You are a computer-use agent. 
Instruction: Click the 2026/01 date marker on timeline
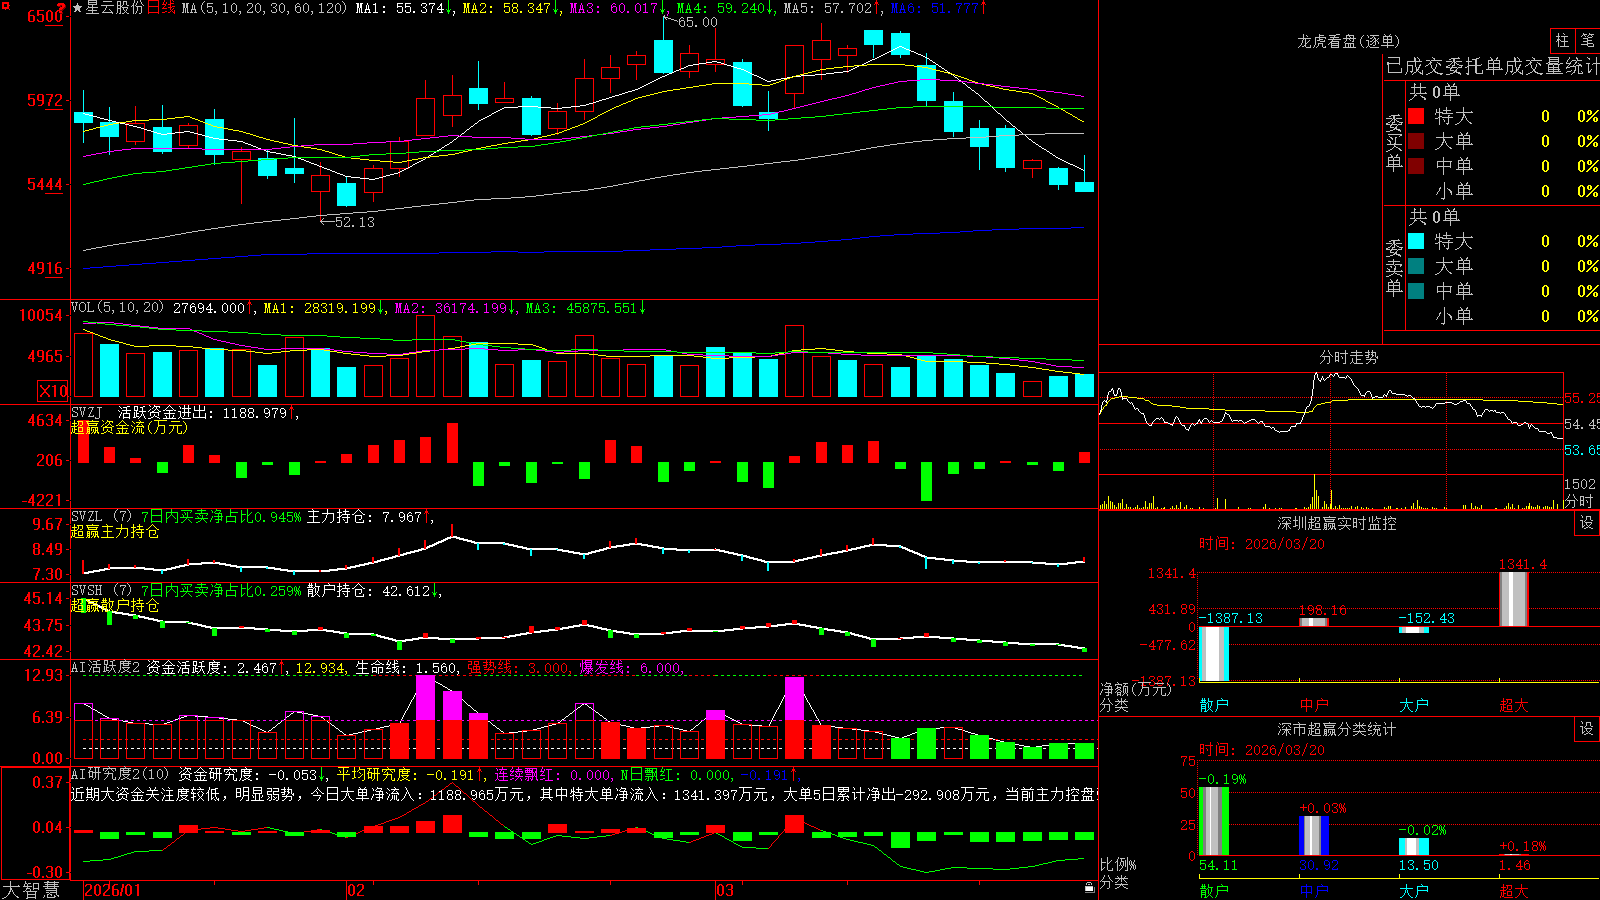click(x=113, y=890)
